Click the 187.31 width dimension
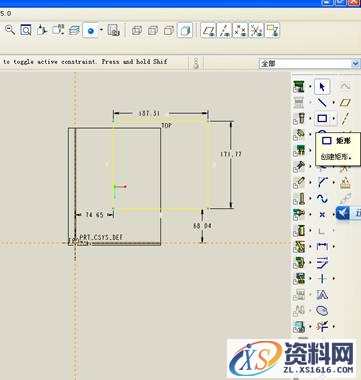361x380 pixels. pyautogui.click(x=149, y=113)
